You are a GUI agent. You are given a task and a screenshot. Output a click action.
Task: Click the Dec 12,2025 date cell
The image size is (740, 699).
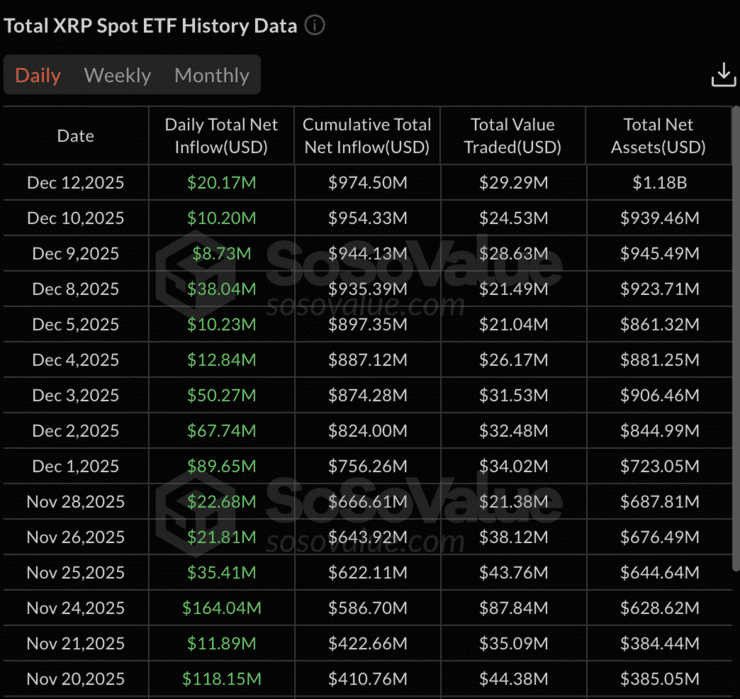point(76,183)
